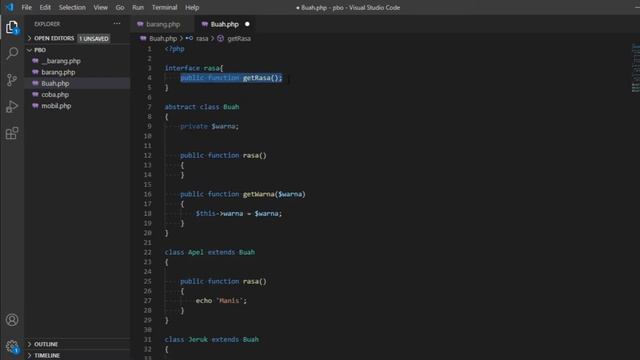The height and width of the screenshot is (360, 640).
Task: Click the echo 'Manis'; line
Action: pyautogui.click(x=221, y=301)
